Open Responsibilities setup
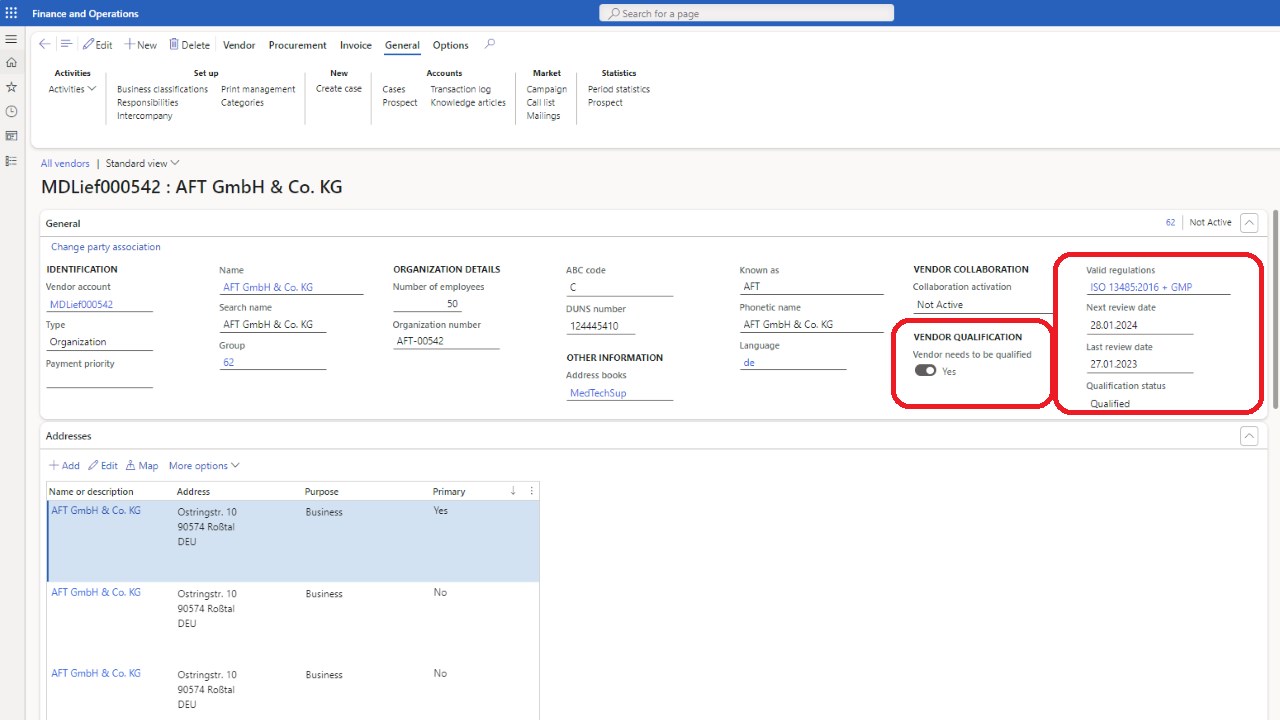The height and width of the screenshot is (720, 1280). [x=148, y=102]
